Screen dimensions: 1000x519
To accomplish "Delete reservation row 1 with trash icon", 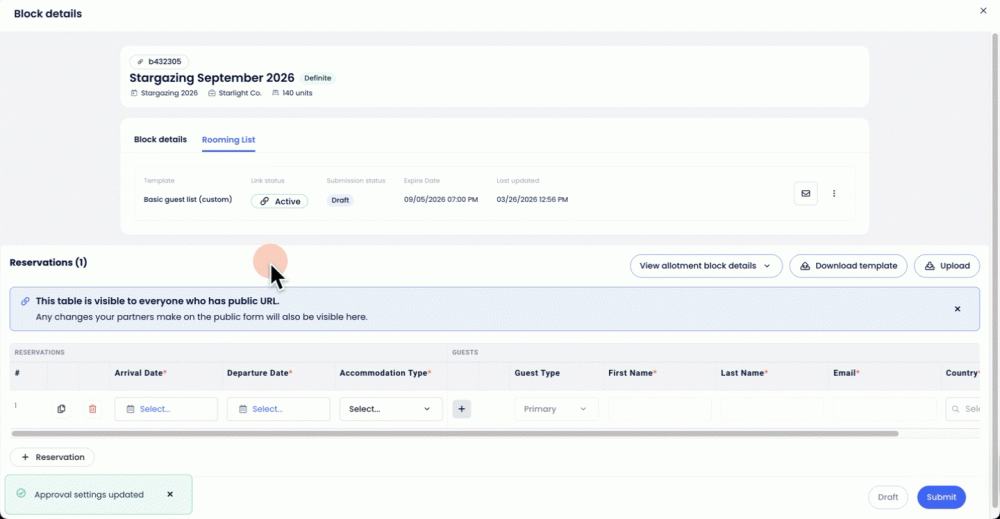I will tap(92, 409).
